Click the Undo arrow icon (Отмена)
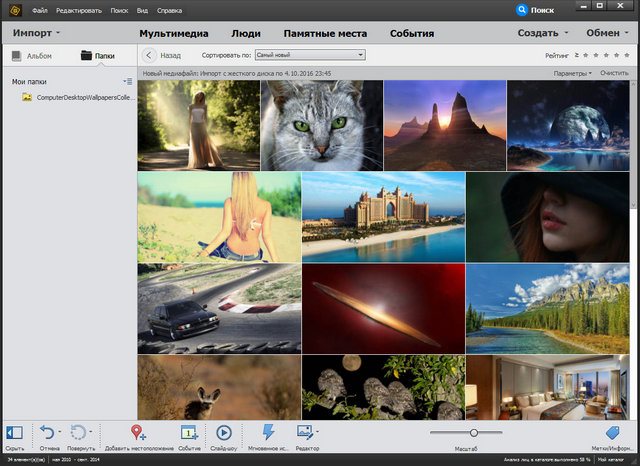Image resolution: width=640 pixels, height=466 pixels. tap(46, 433)
